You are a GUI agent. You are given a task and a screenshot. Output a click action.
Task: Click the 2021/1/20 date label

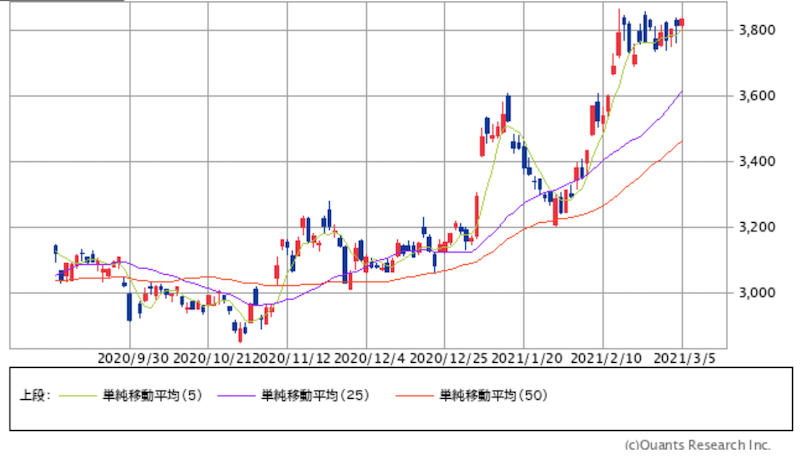pos(527,358)
